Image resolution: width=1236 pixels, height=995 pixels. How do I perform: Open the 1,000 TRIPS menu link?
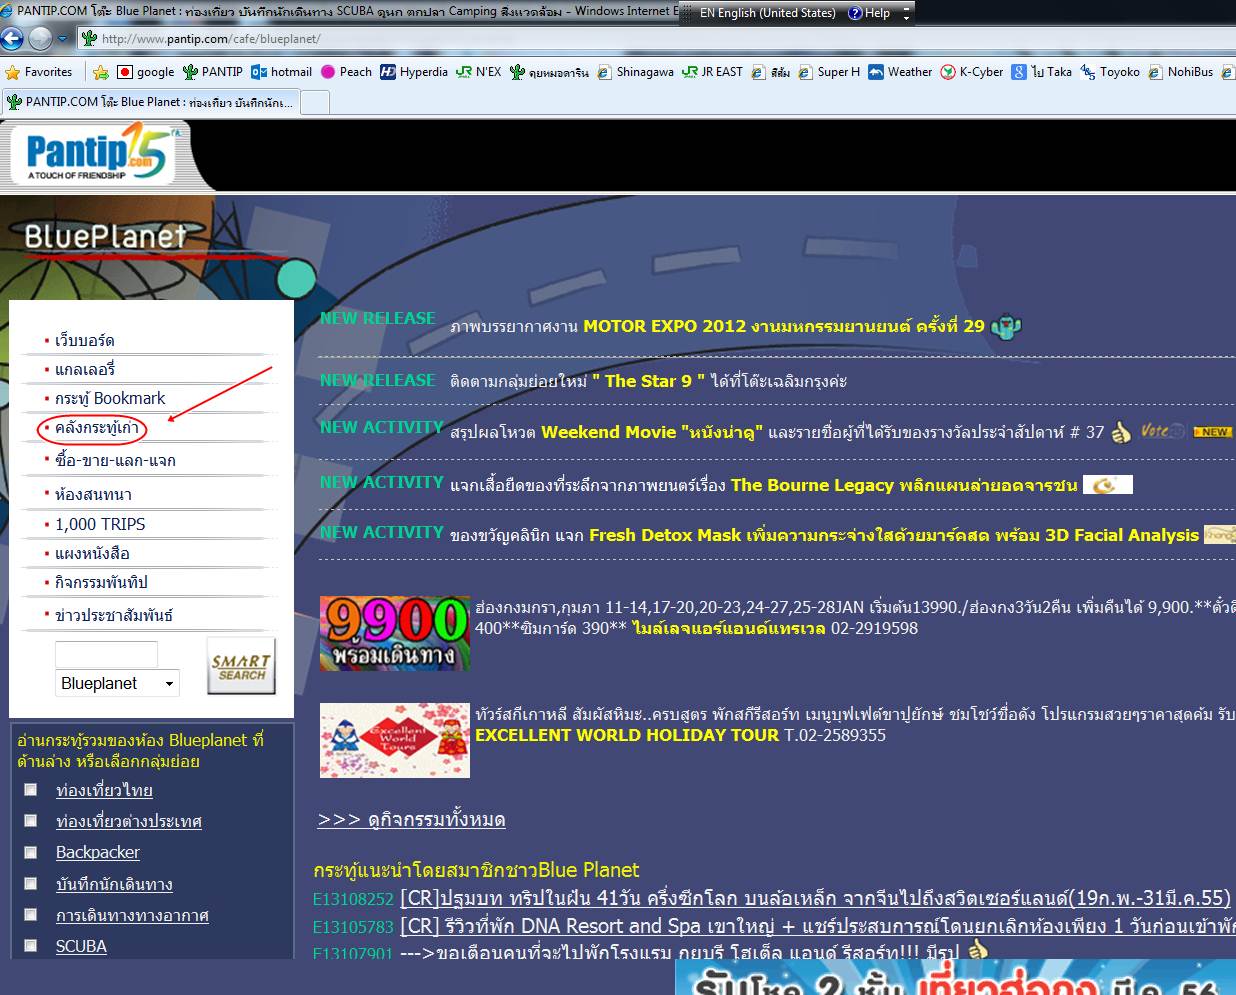pyautogui.click(x=100, y=524)
